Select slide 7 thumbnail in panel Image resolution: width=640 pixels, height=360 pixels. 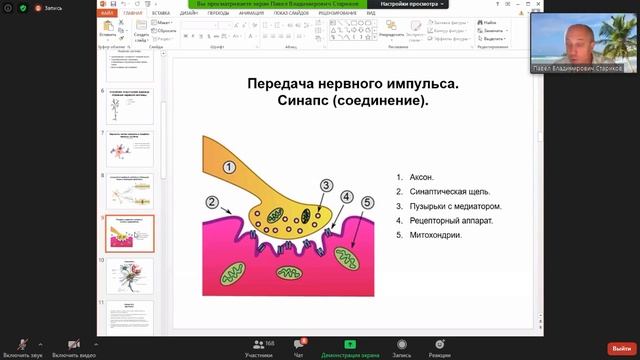pyautogui.click(x=130, y=149)
